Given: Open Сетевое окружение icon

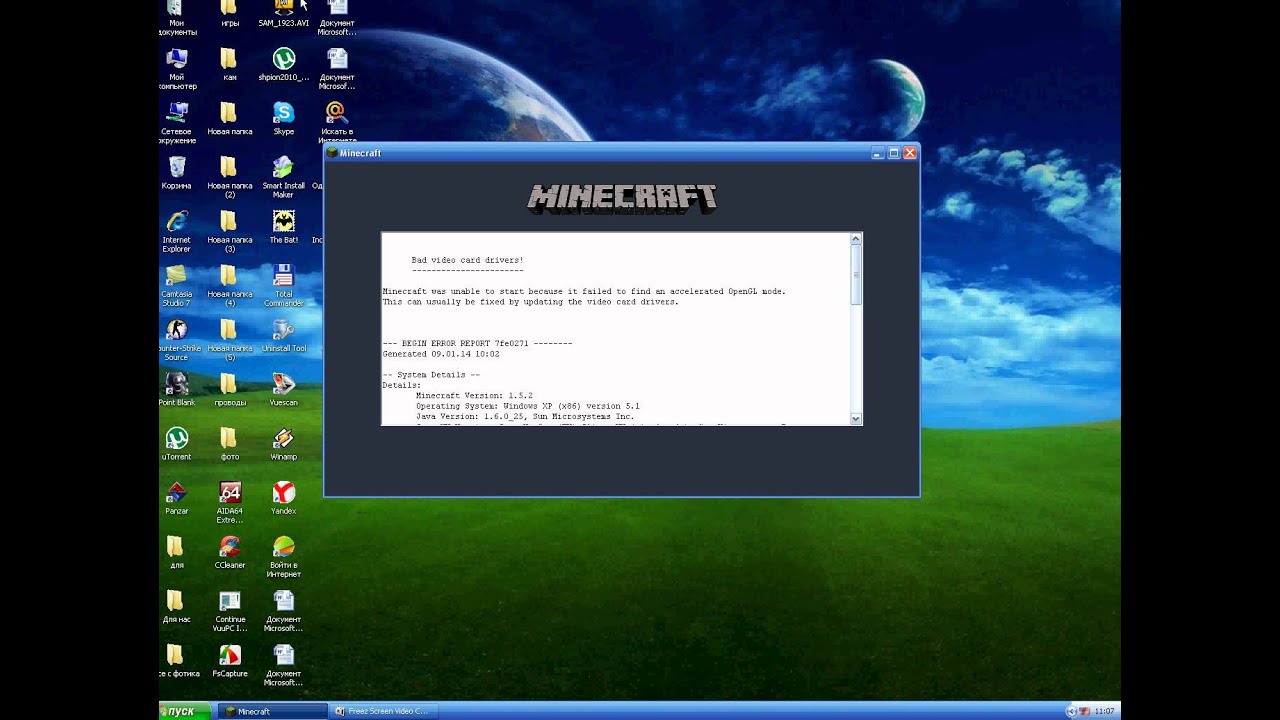Looking at the screenshot, I should pos(177,123).
